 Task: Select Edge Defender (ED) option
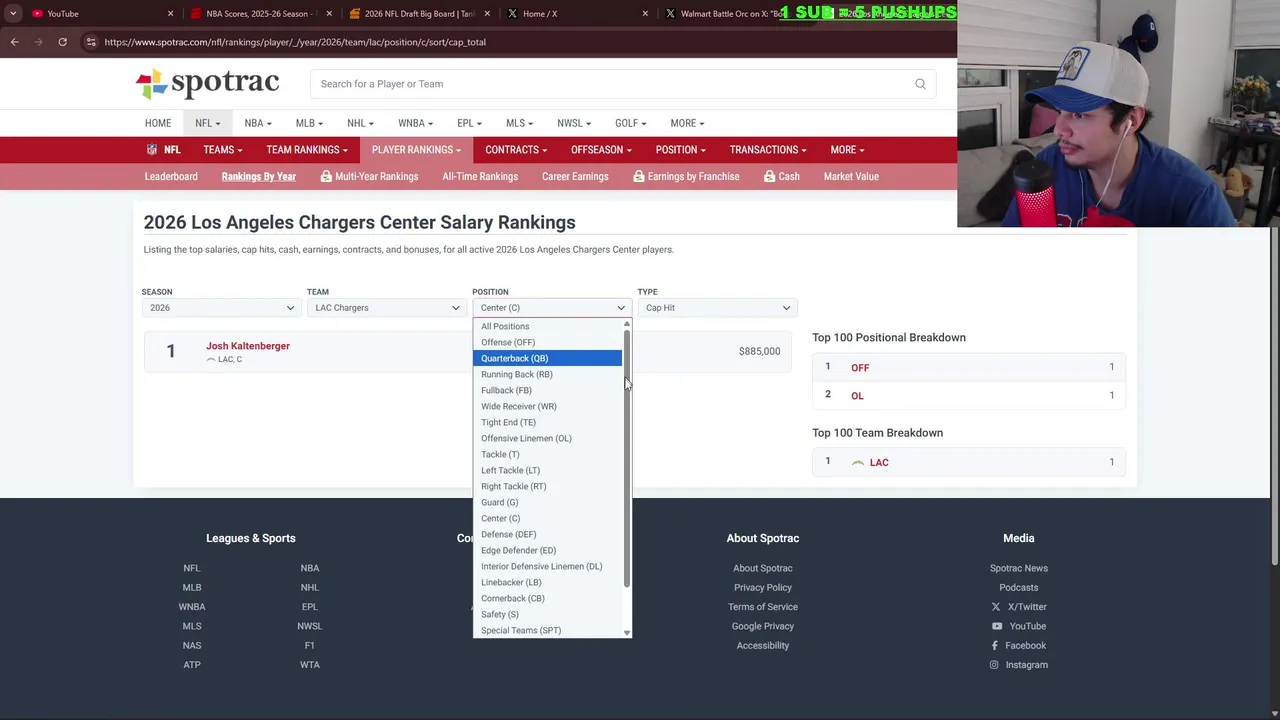[x=547, y=550]
